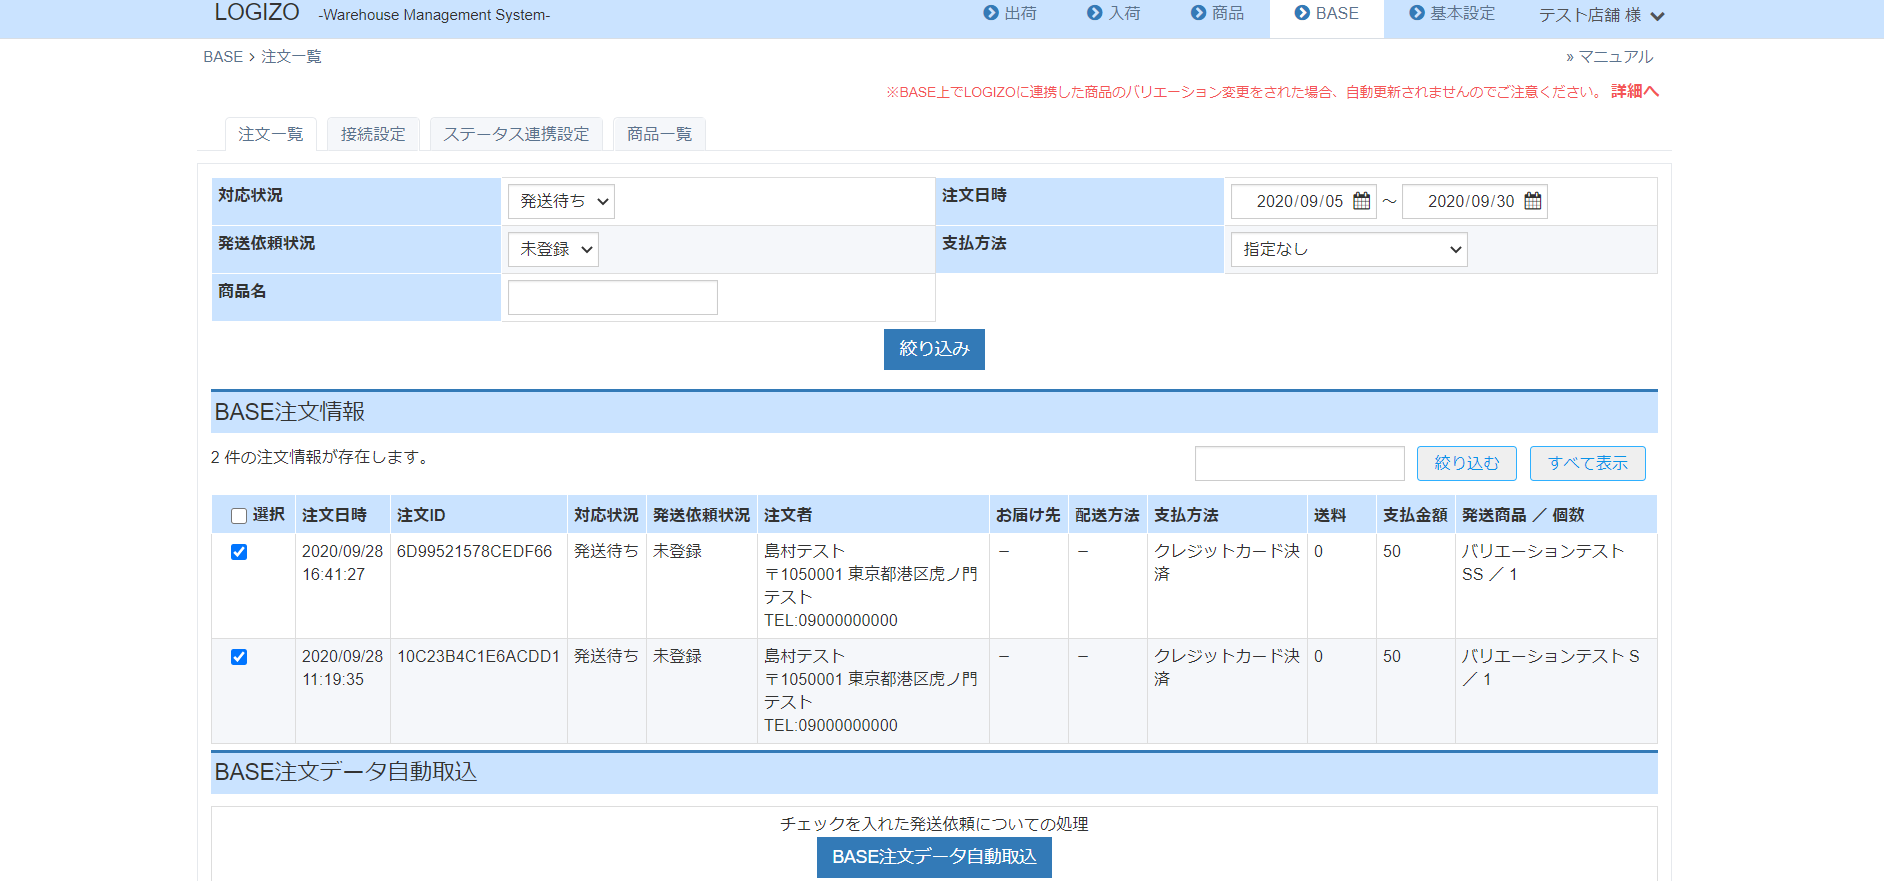Click the end date field 2020/09/30

(1474, 201)
